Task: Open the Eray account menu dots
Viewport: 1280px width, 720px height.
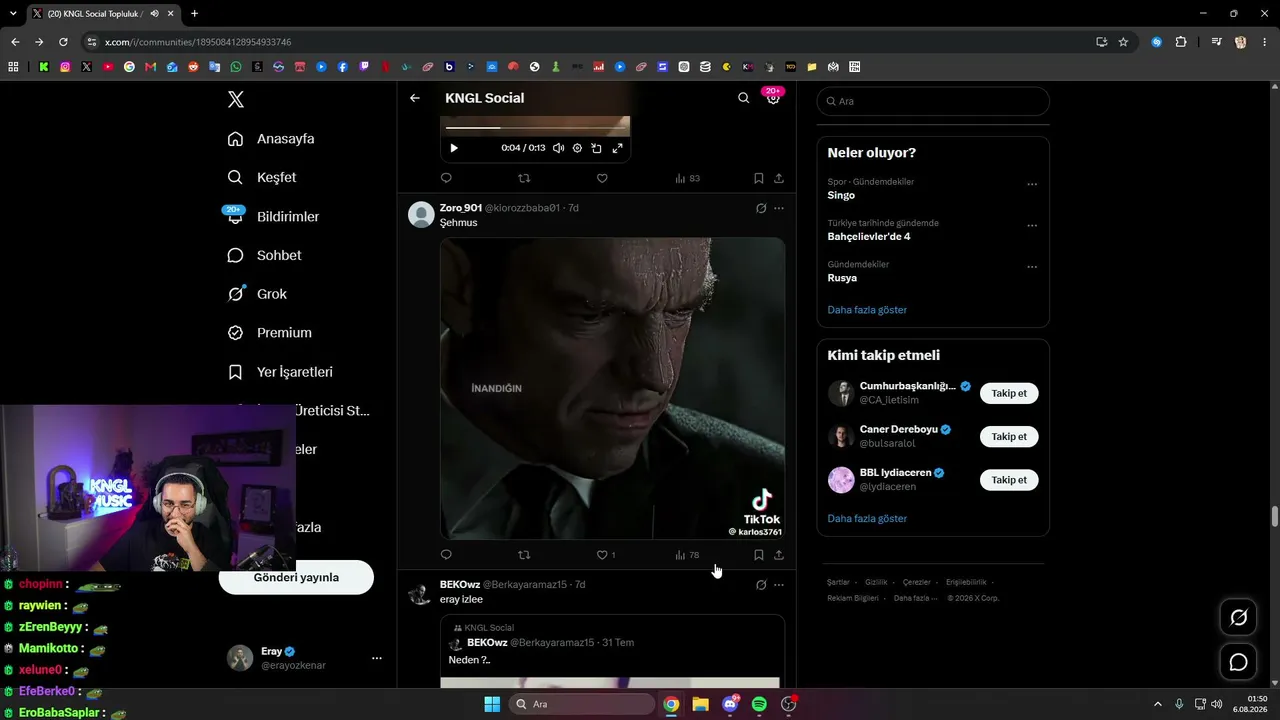Action: (x=377, y=658)
